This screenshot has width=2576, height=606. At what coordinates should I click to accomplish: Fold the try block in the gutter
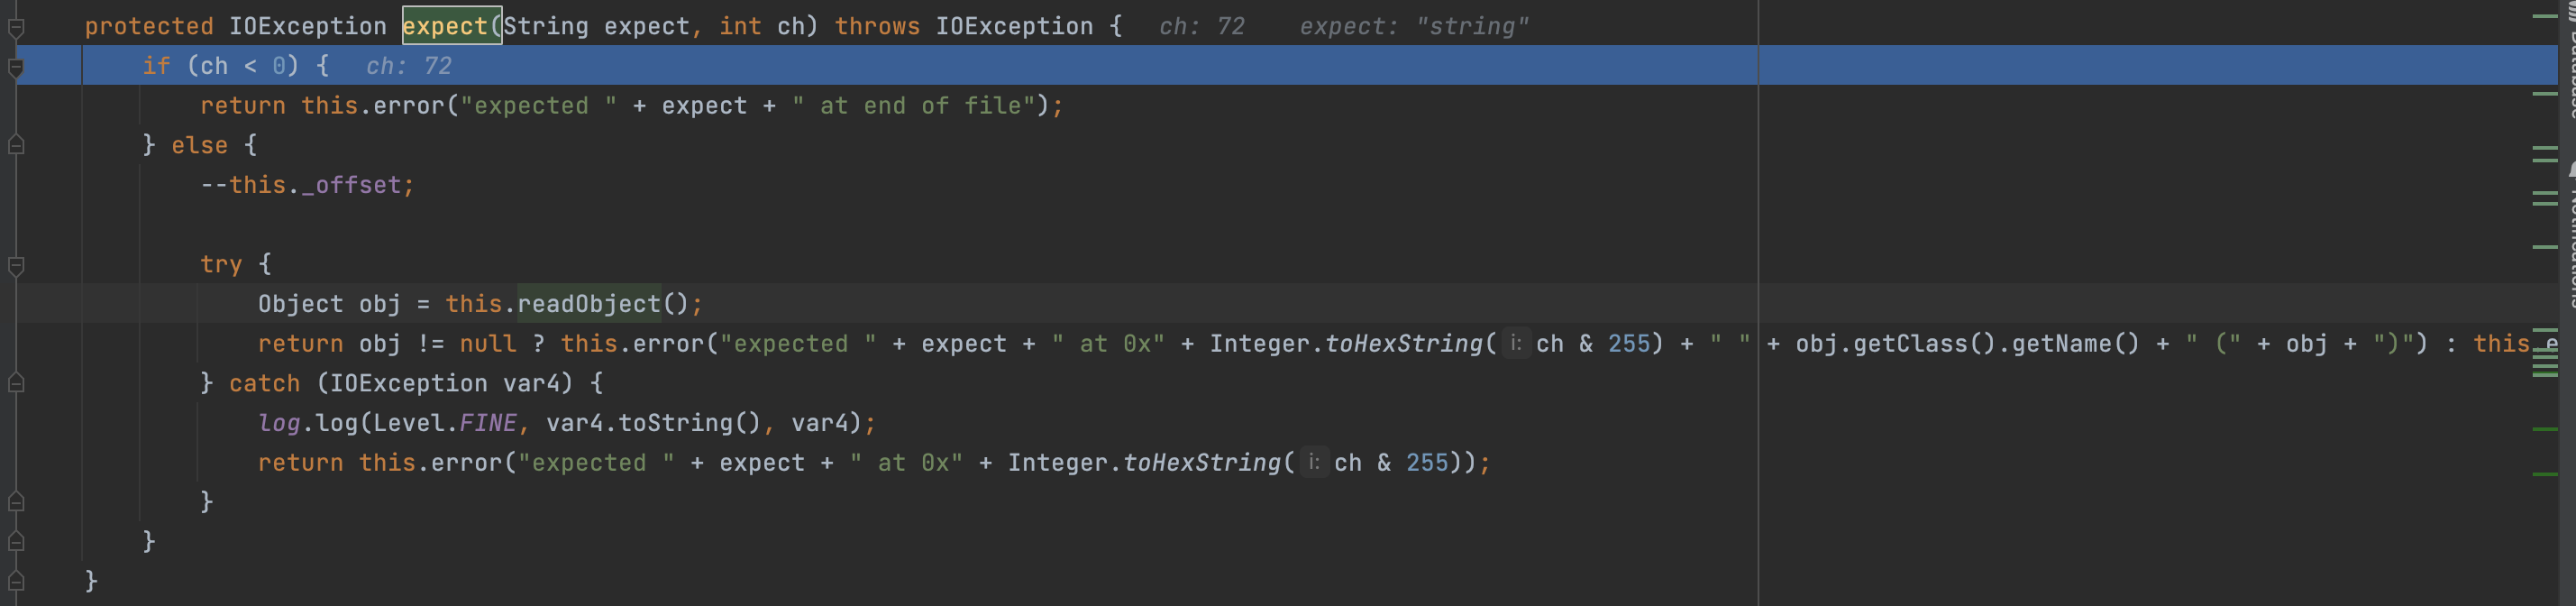16,265
